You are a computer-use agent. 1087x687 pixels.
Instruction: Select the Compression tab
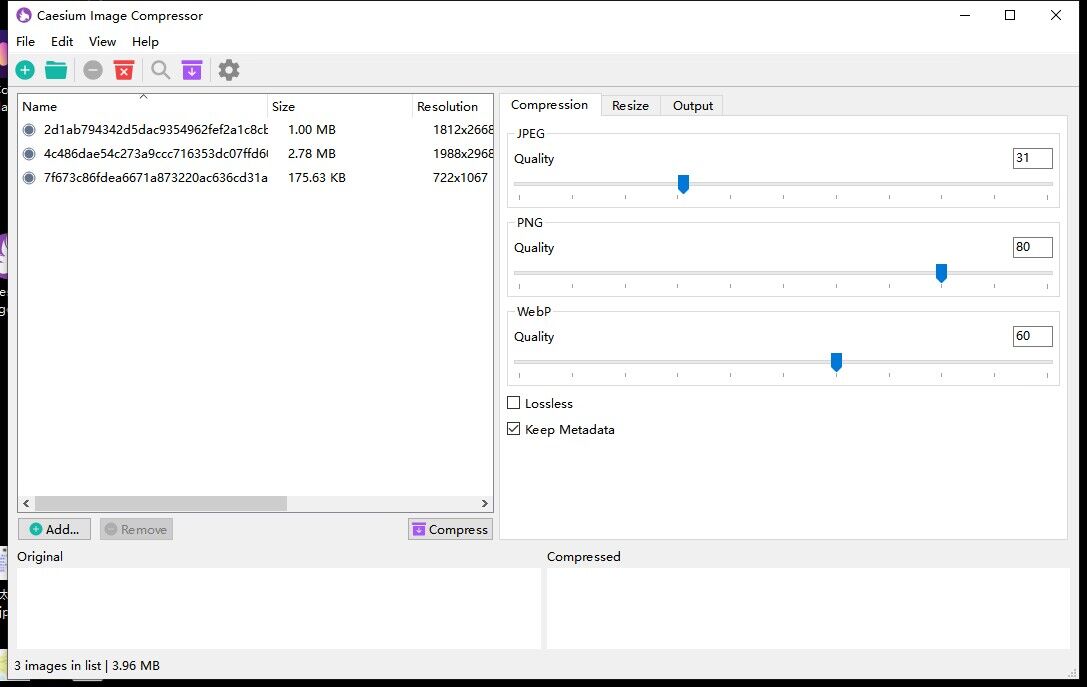tap(550, 105)
